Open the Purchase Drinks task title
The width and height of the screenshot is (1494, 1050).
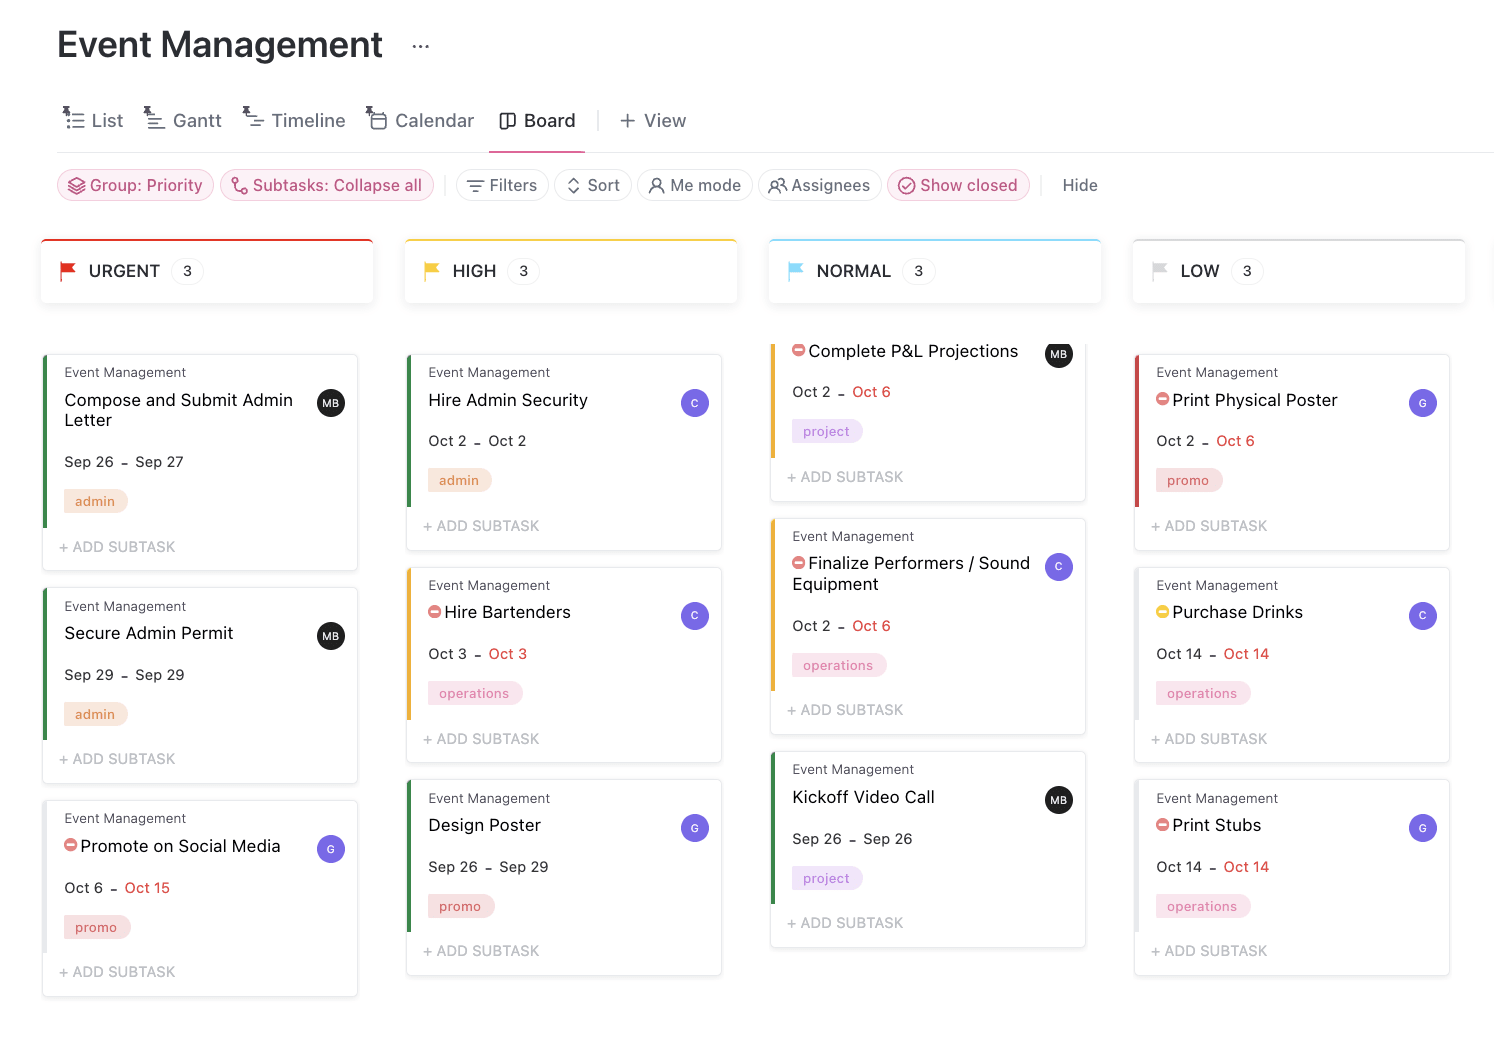tap(1237, 612)
